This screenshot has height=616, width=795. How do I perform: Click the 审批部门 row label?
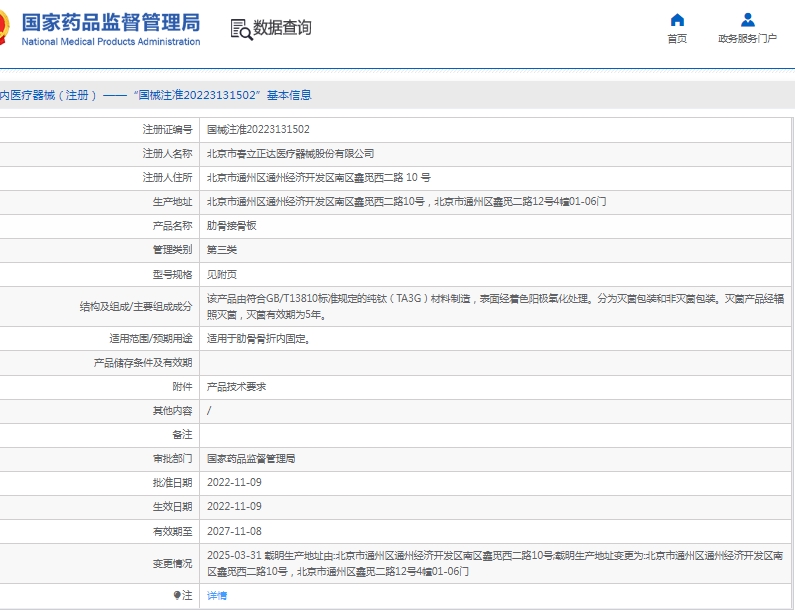[x=172, y=458]
